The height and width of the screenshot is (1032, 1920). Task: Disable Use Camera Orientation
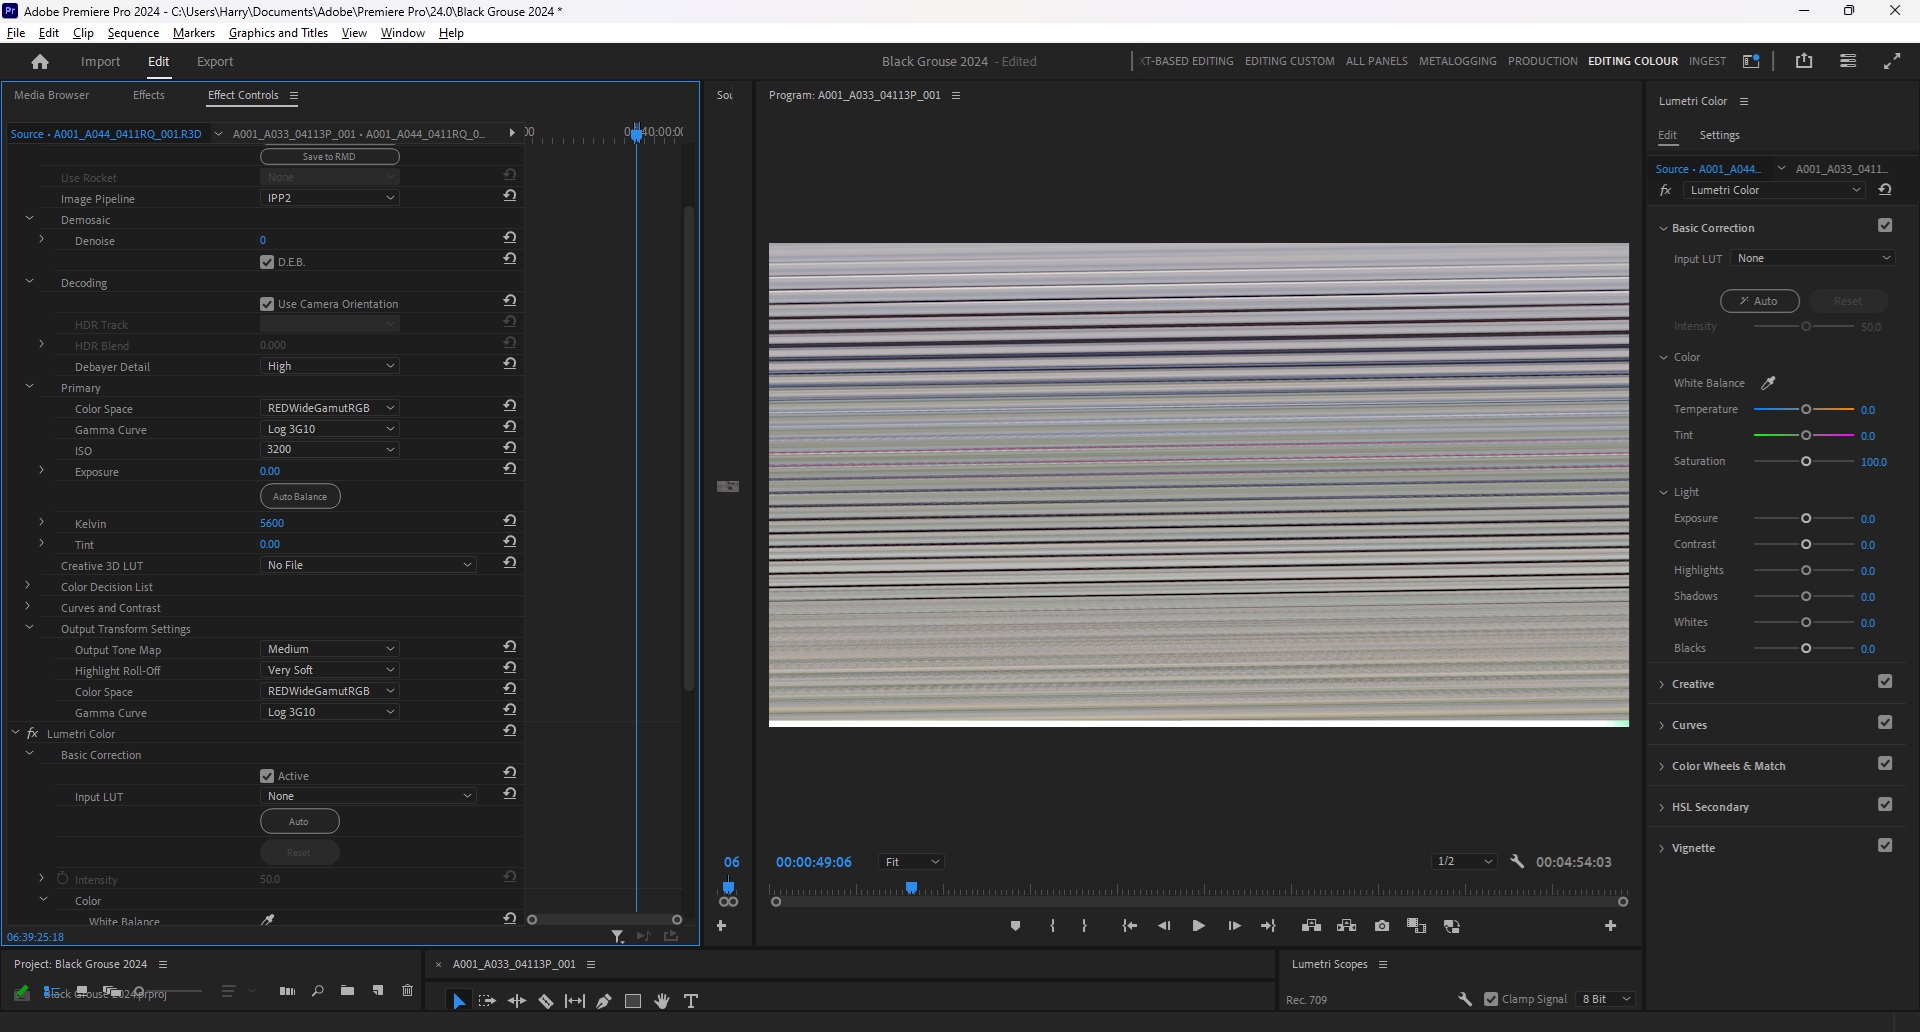pos(267,303)
